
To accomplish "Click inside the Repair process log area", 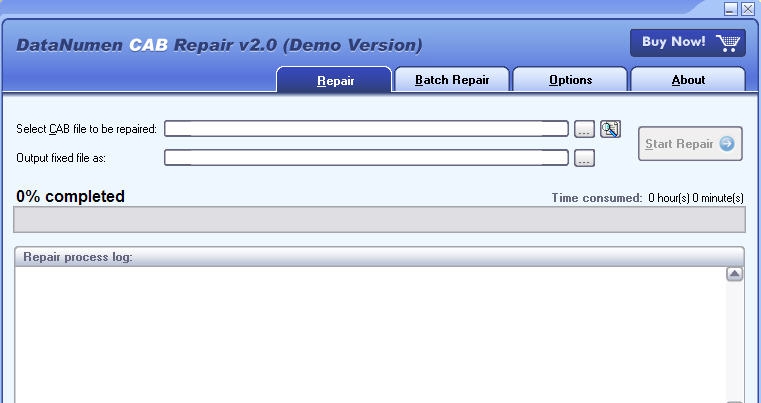I will click(x=370, y=334).
